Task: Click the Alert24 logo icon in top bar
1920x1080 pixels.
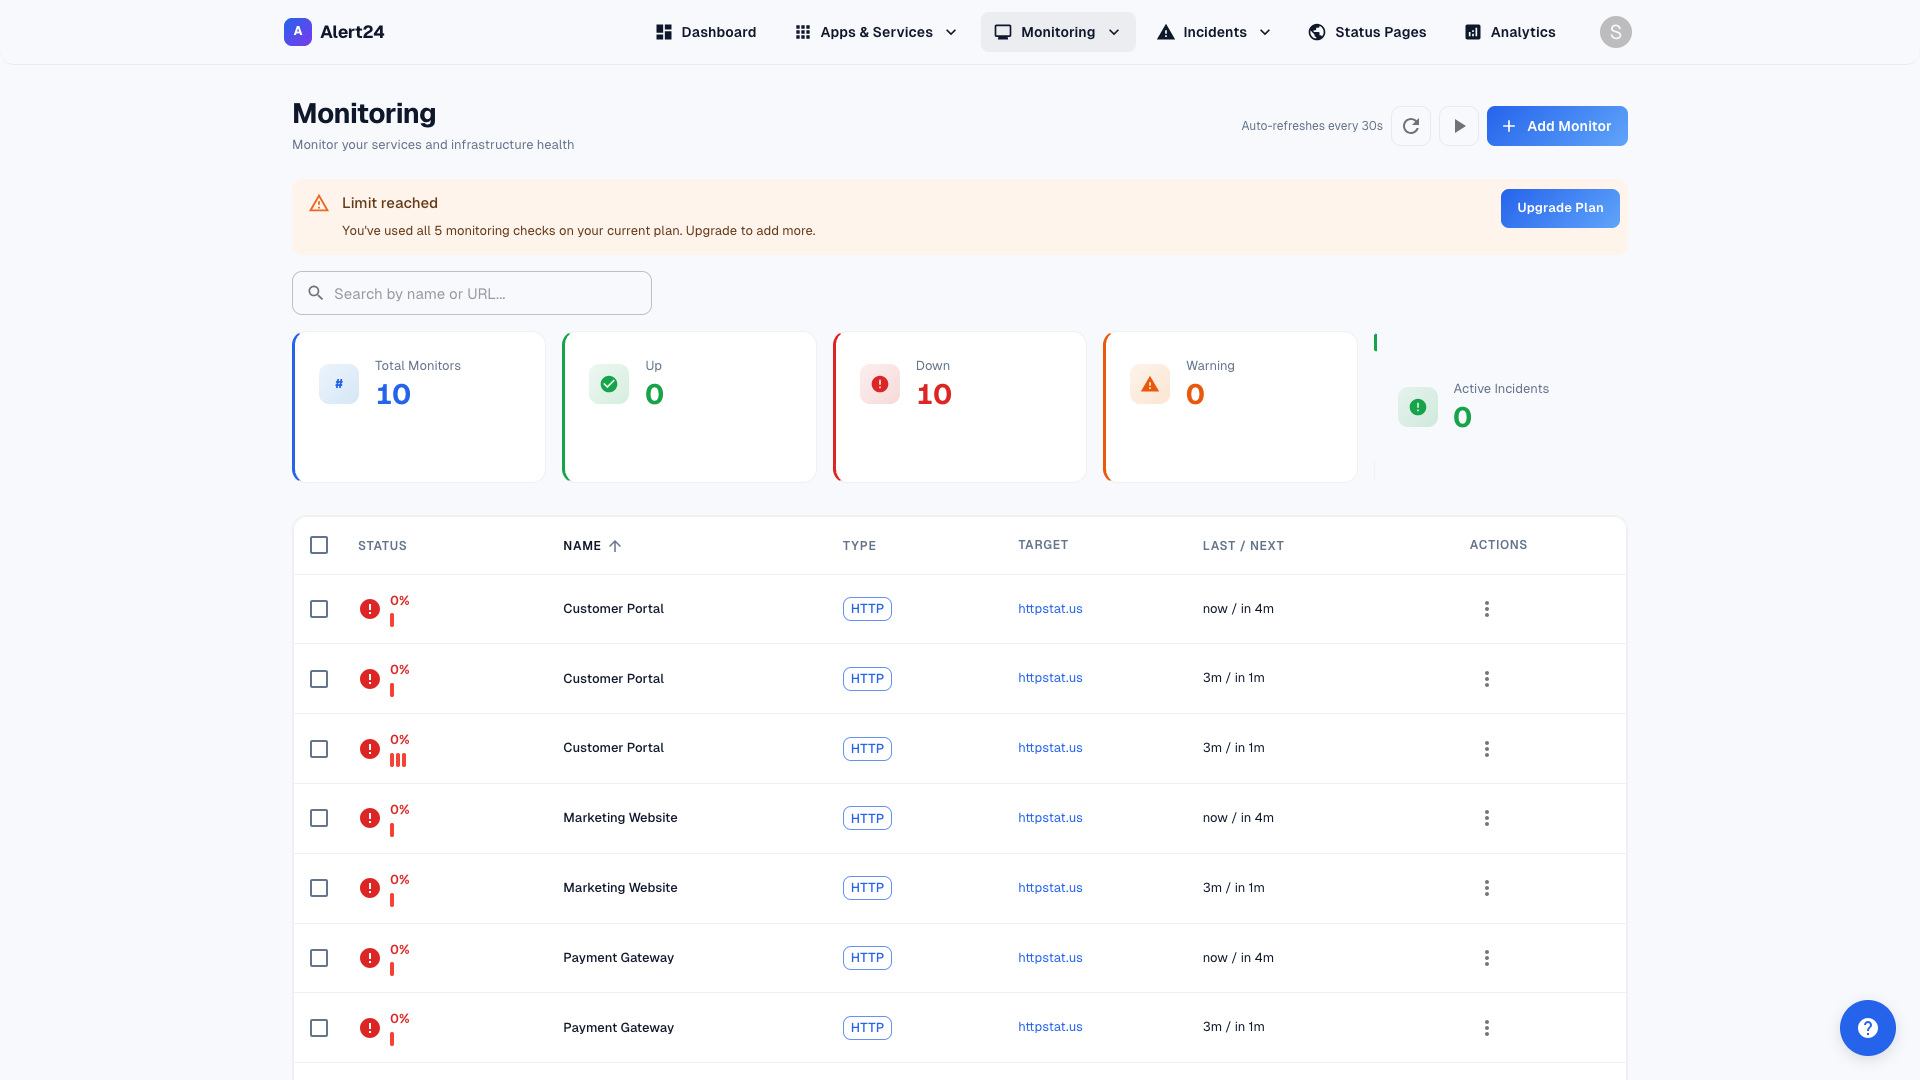Action: pos(297,31)
